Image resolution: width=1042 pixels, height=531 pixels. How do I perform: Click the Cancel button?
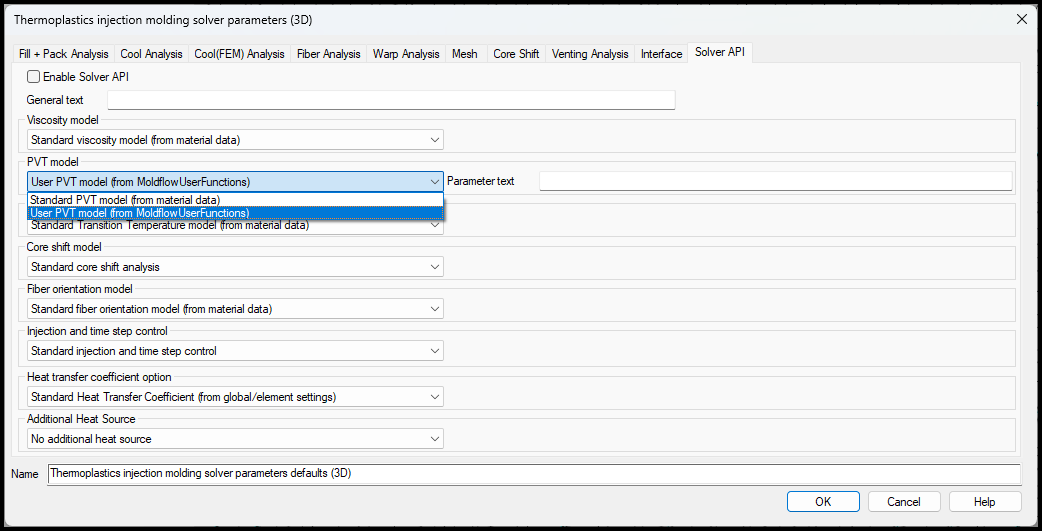[x=904, y=502]
